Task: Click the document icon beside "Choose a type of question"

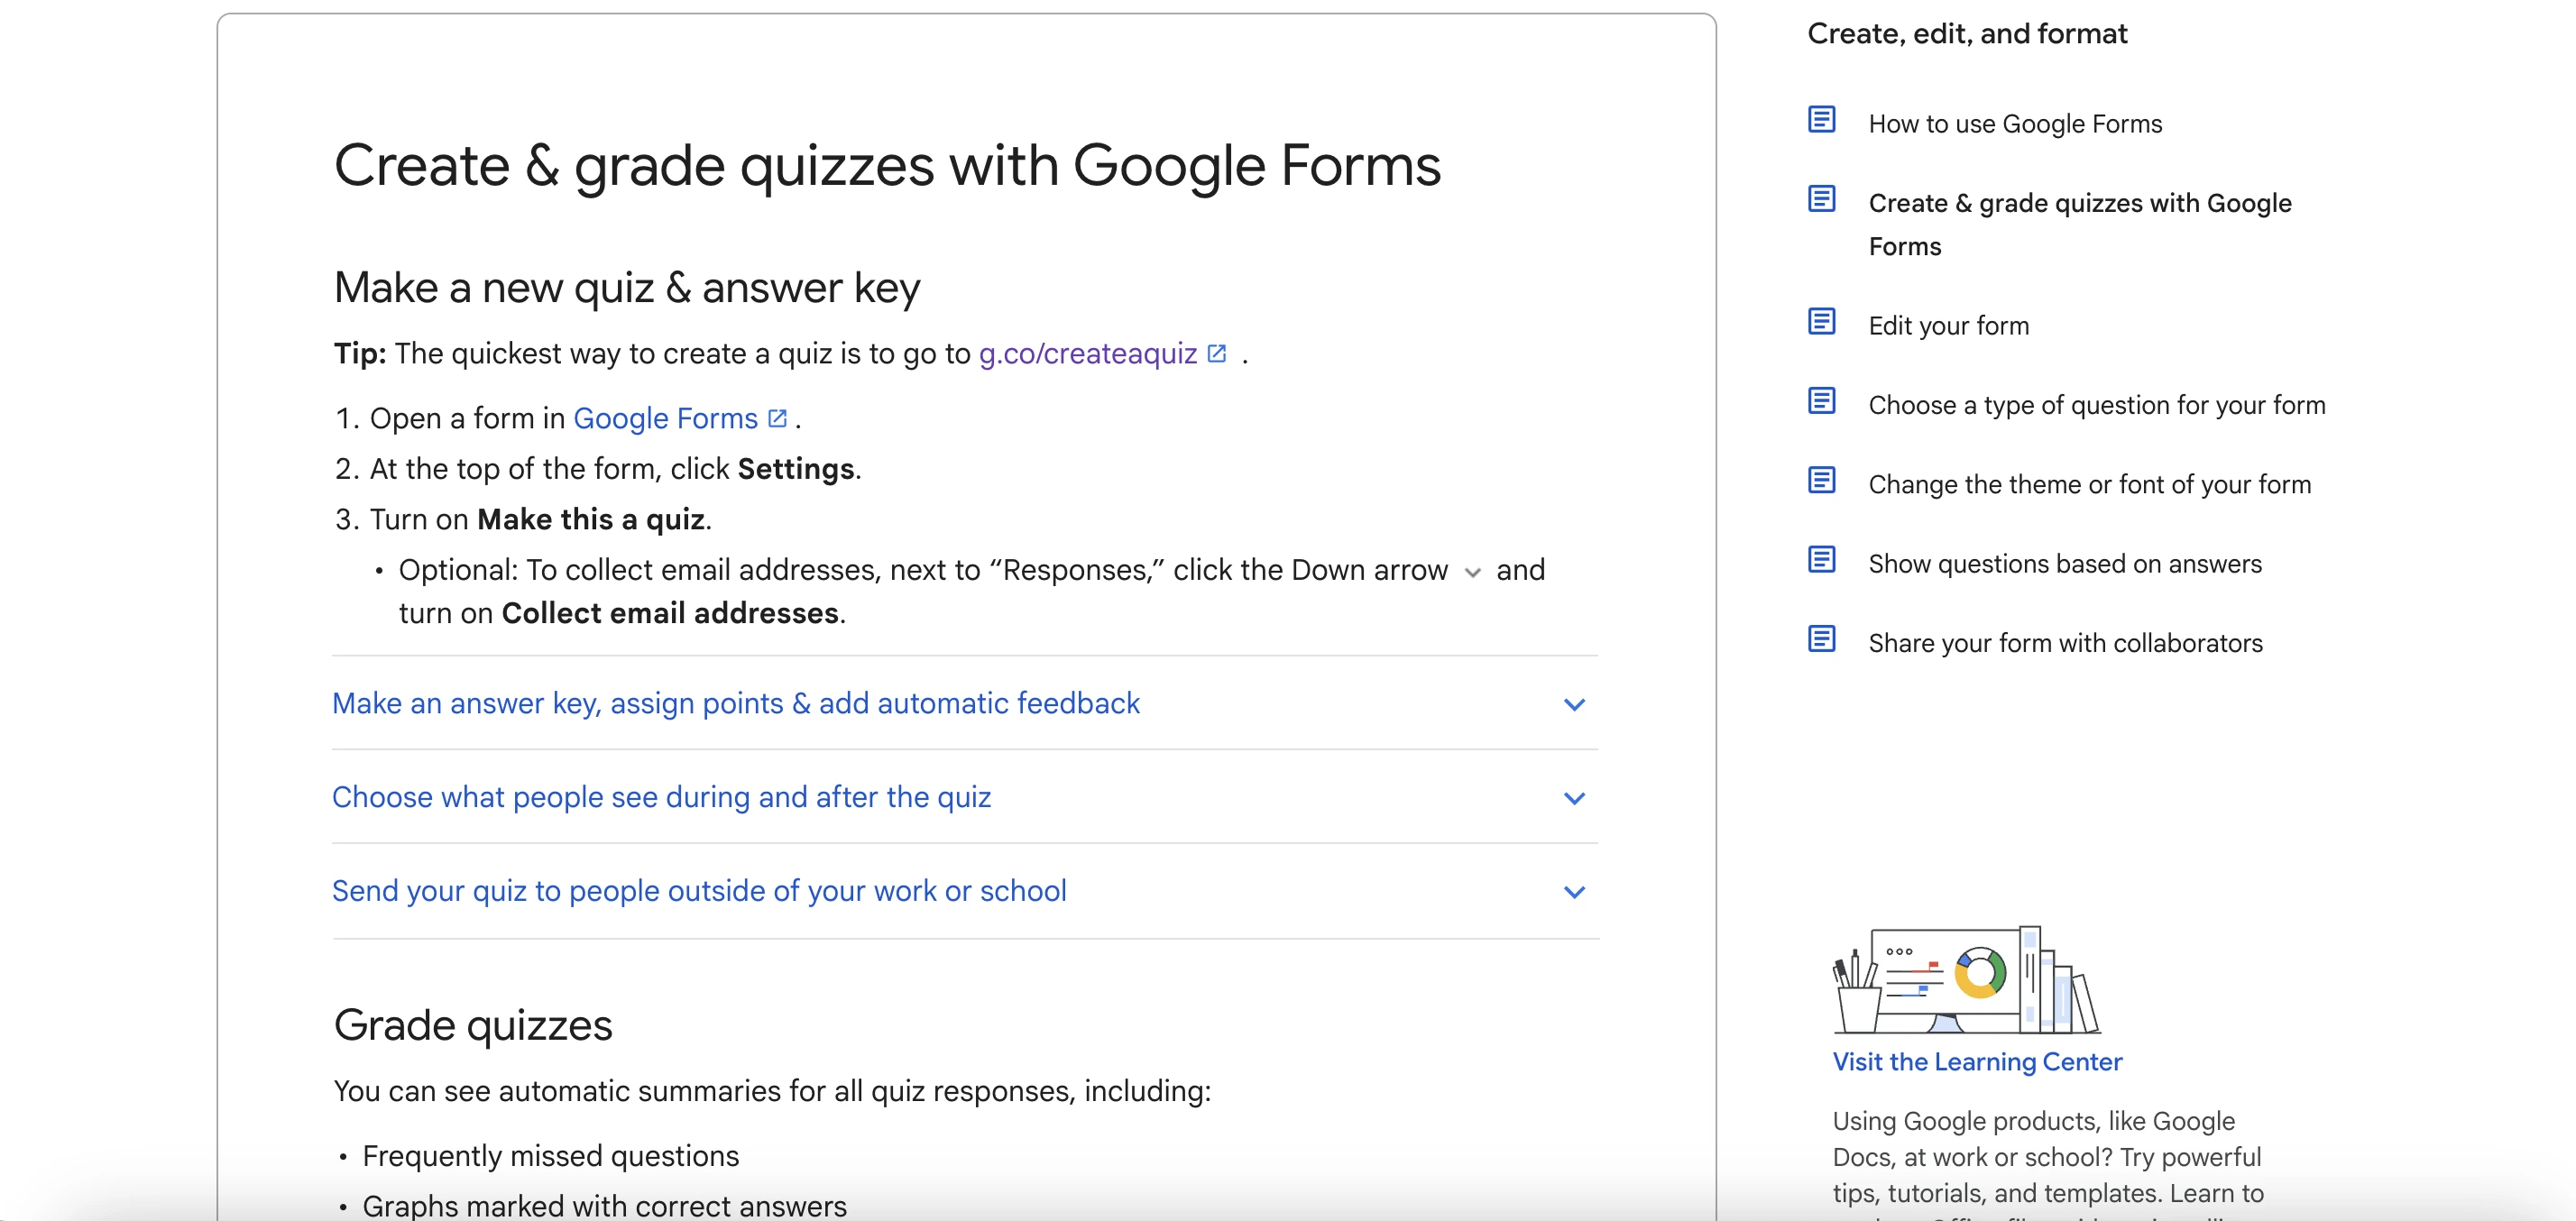Action: pos(1822,402)
